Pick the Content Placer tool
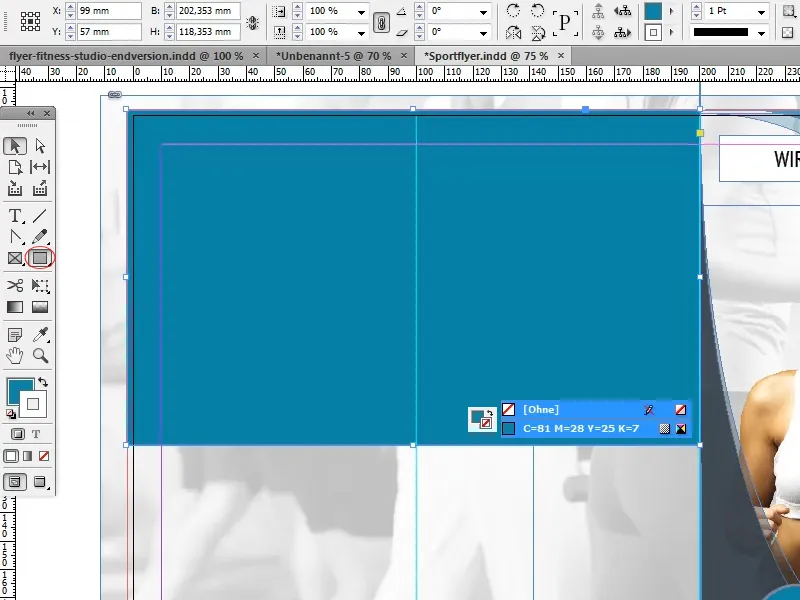Screen dimensions: 800x600 (x=40, y=189)
